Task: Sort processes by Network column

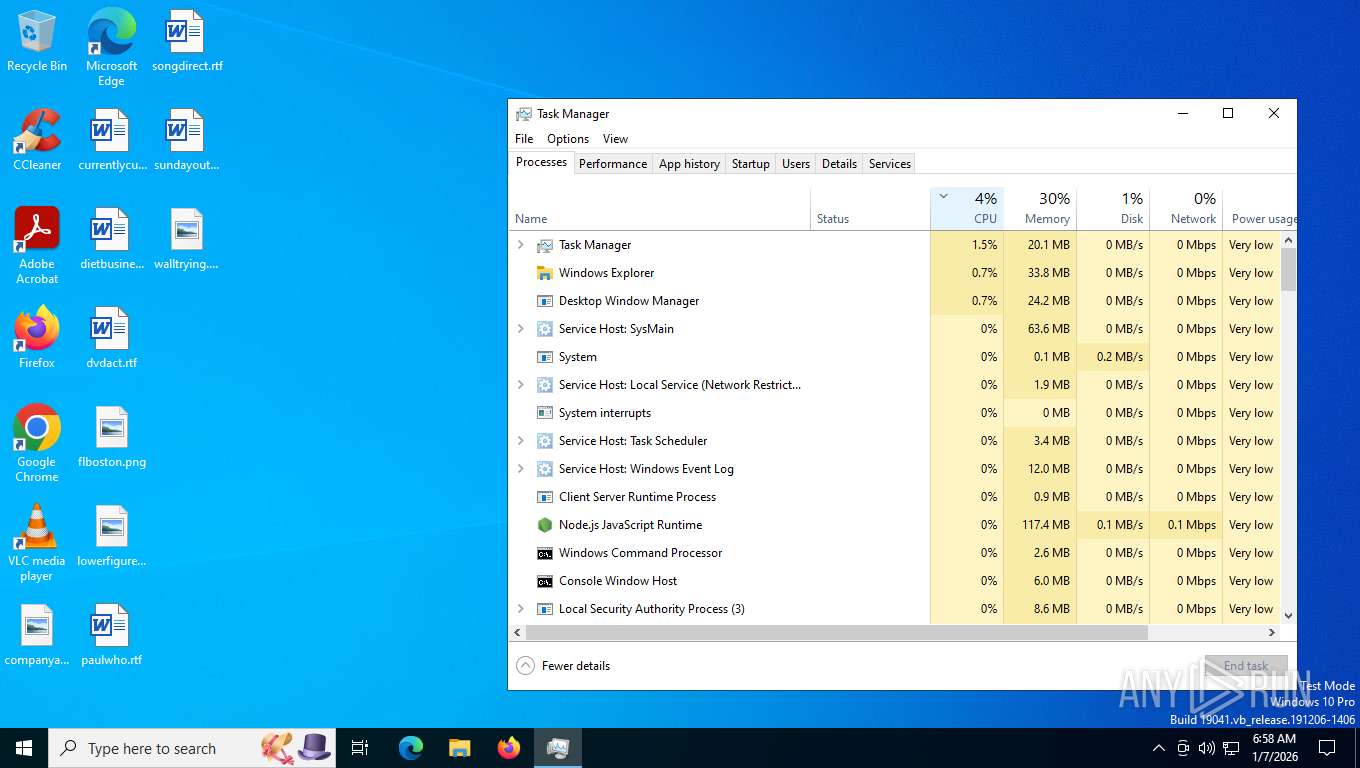Action: tap(1186, 209)
